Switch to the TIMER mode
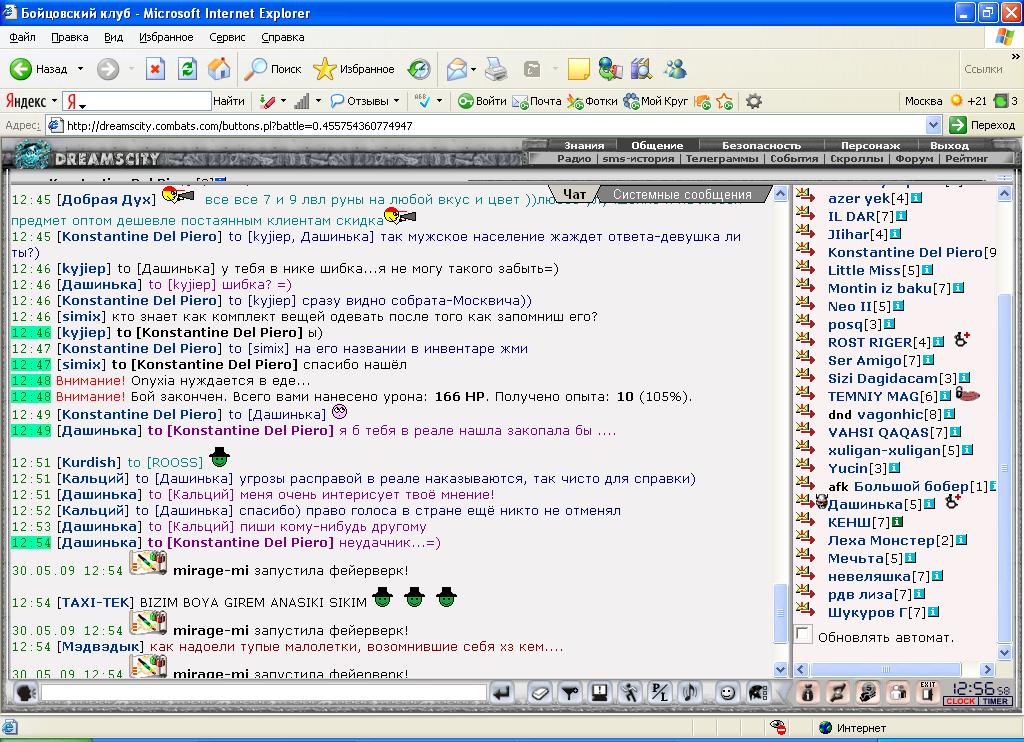The image size is (1024, 742). click(x=995, y=701)
